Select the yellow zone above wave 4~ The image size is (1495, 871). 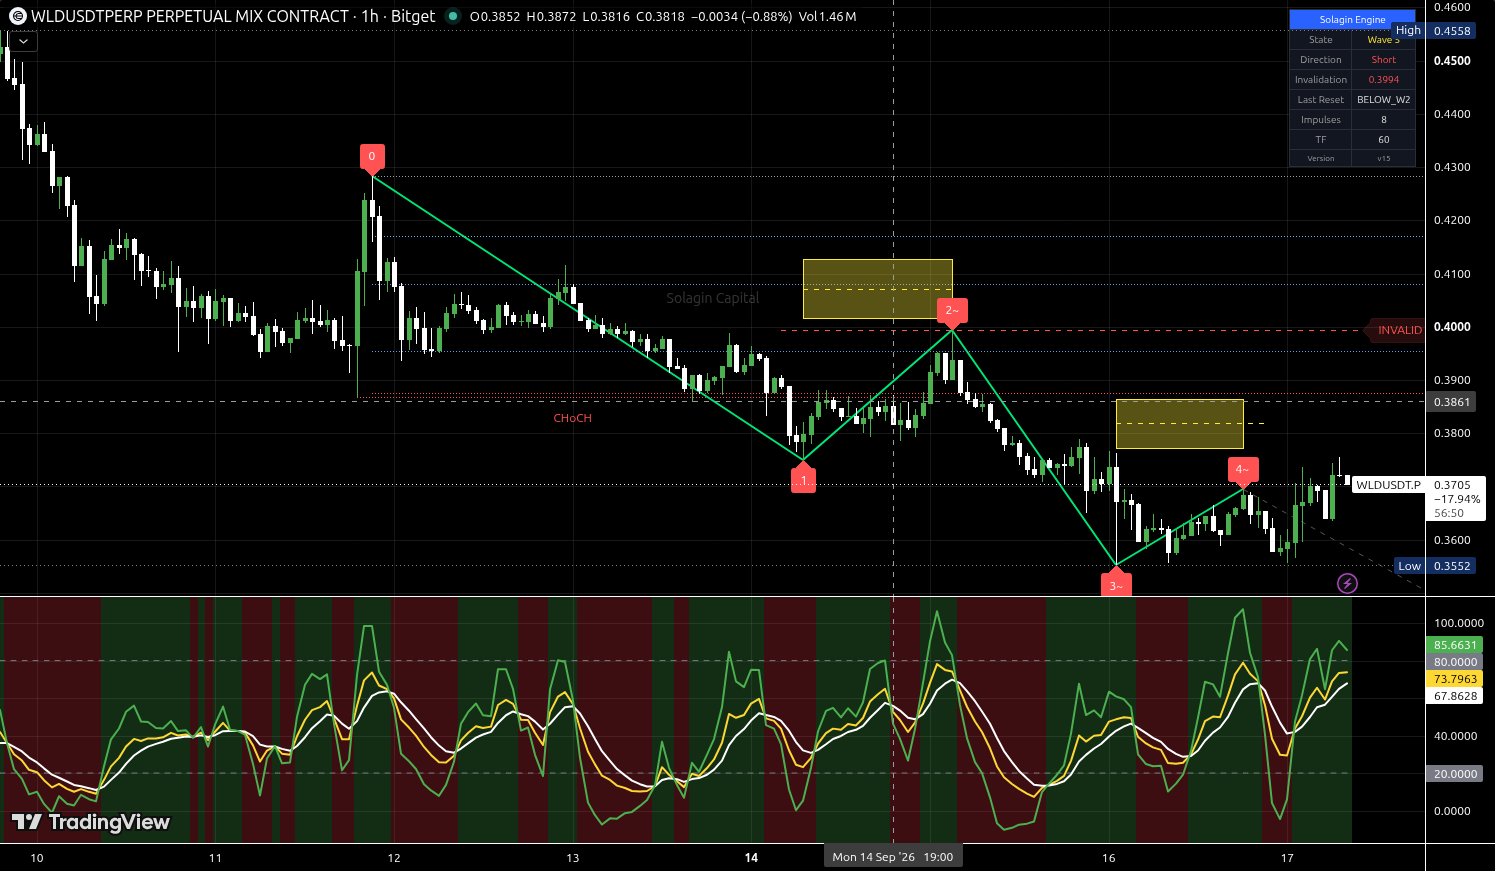(1179, 424)
